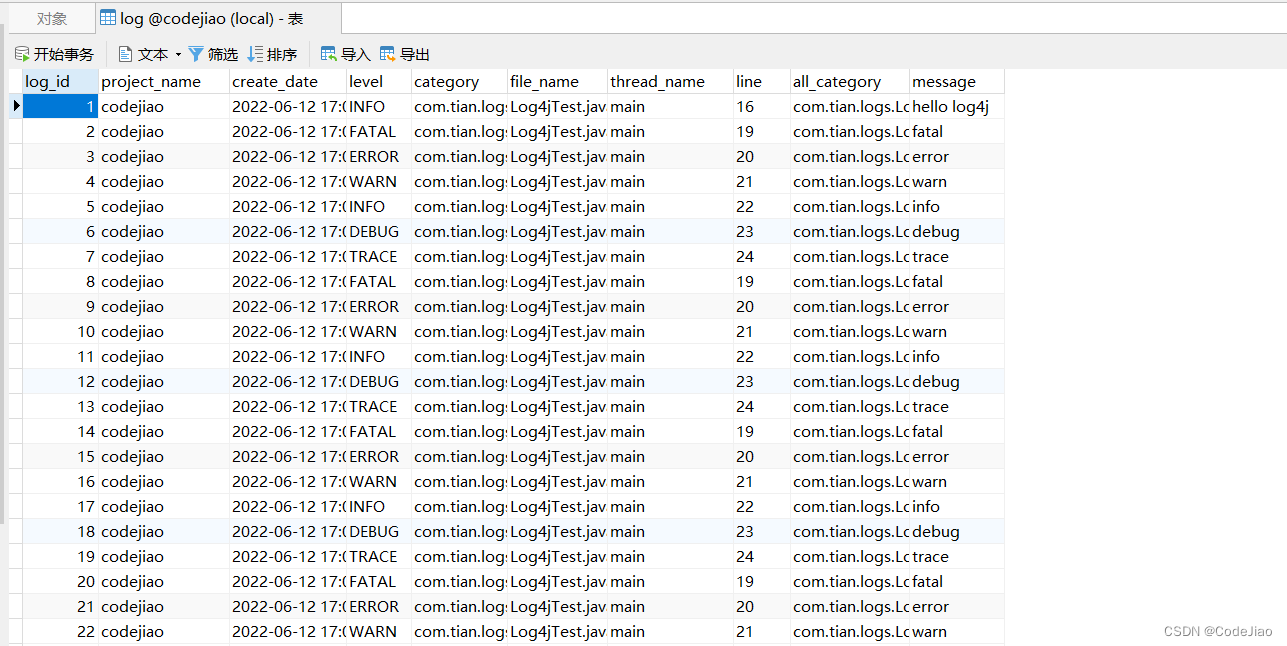
Task: Select the 'hello log4j' message cell
Action: [957, 106]
